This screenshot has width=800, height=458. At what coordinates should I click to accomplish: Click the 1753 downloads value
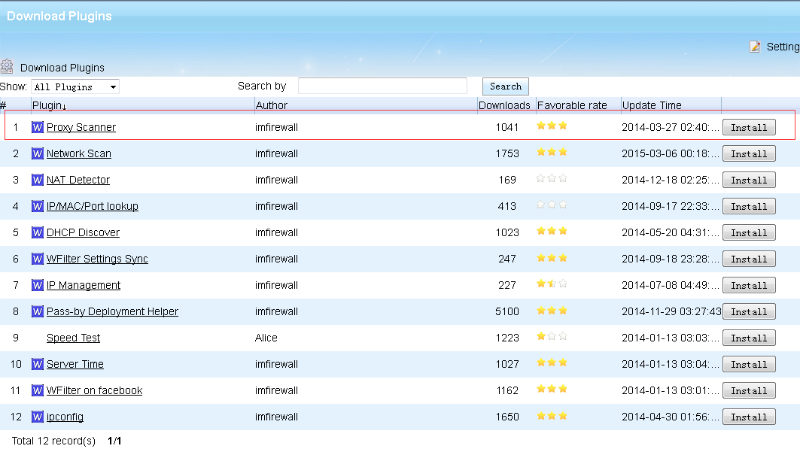(507, 154)
